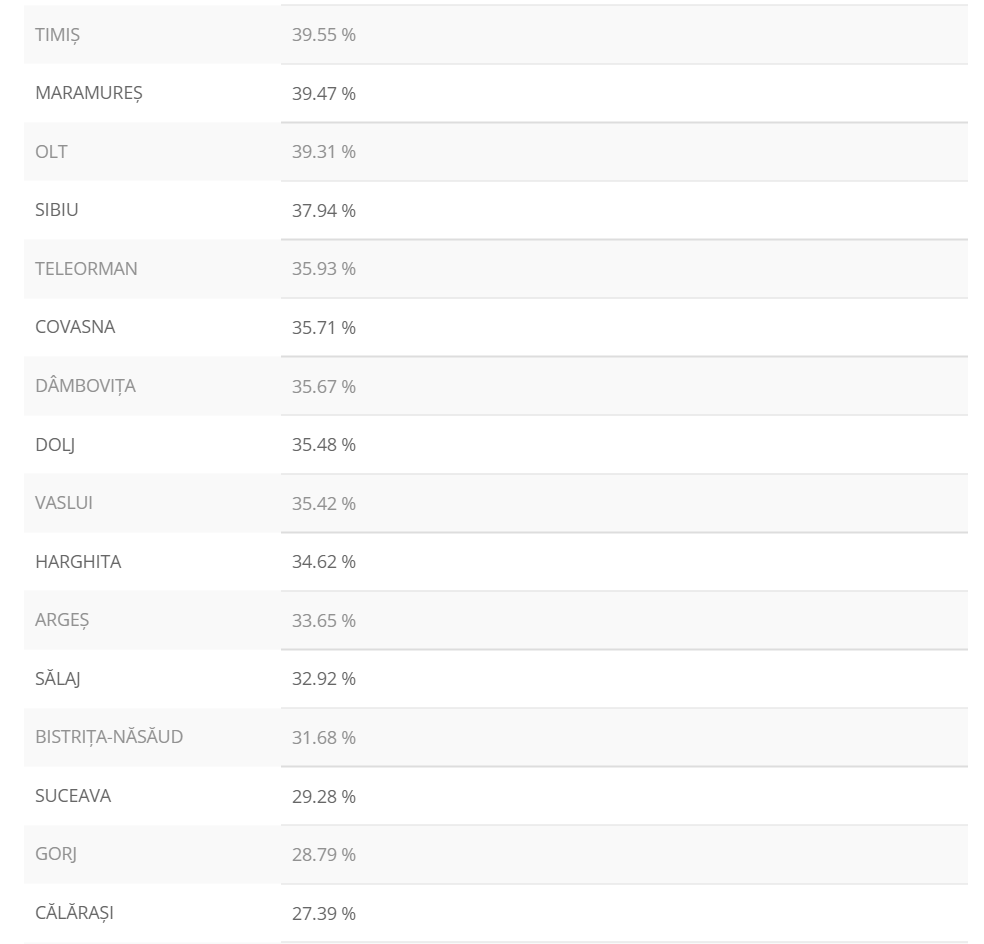
Task: Click the VASLUI county cell
Action: [x=64, y=503]
